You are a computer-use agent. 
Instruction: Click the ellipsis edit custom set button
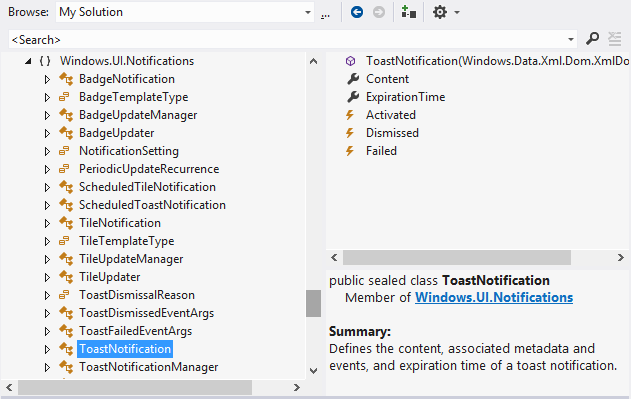(325, 15)
